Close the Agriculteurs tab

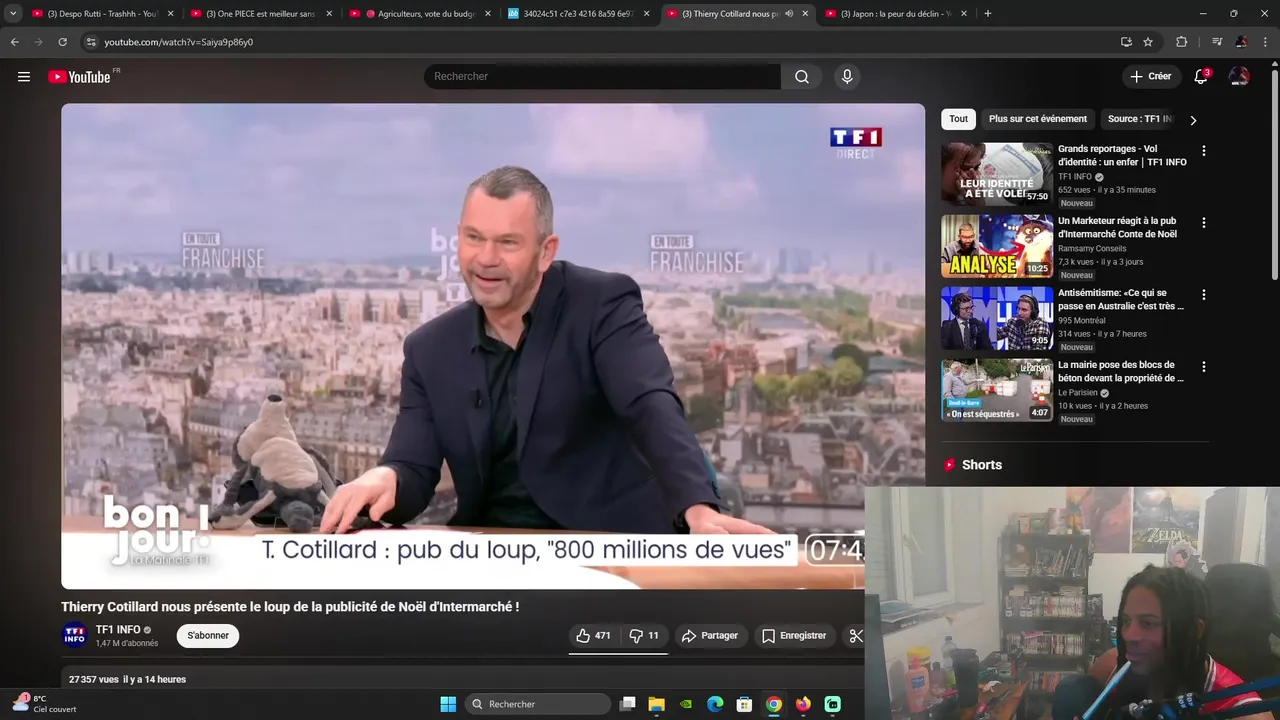(x=488, y=14)
